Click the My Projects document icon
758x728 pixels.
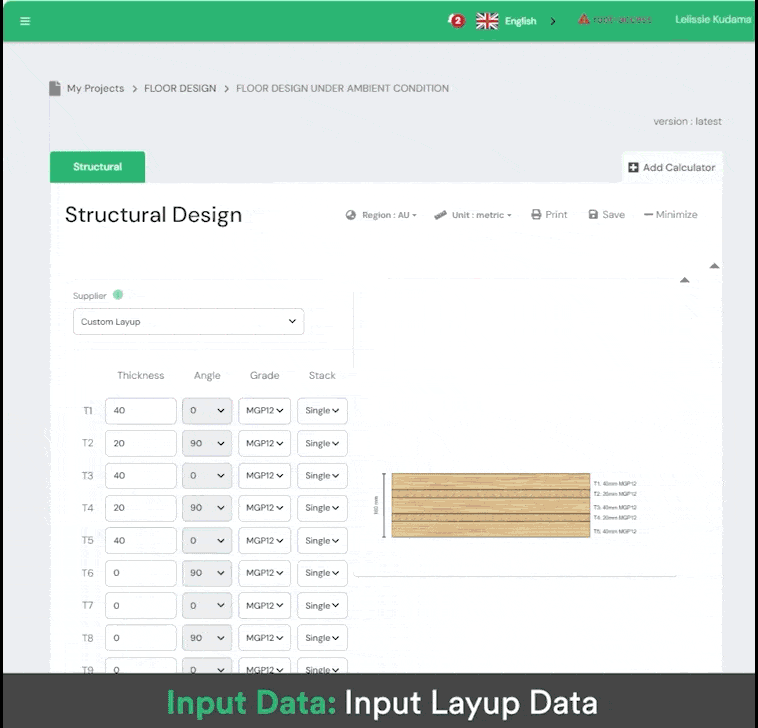[55, 88]
